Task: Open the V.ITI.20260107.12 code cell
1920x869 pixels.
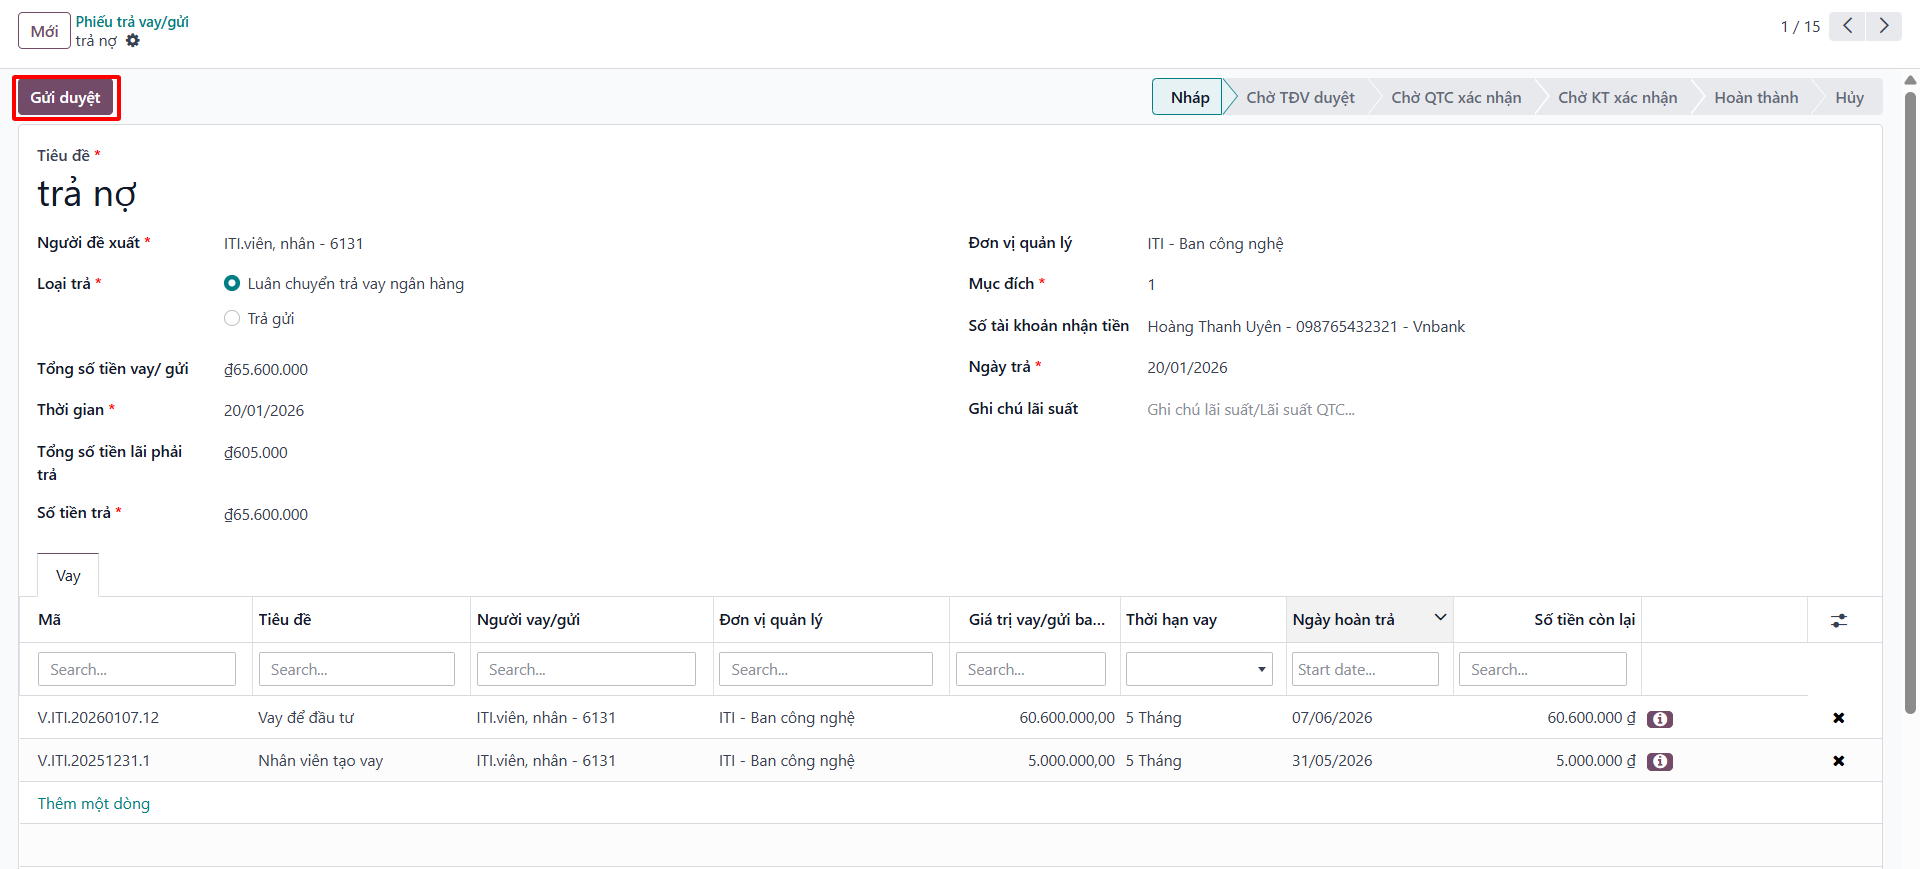Action: [x=98, y=718]
